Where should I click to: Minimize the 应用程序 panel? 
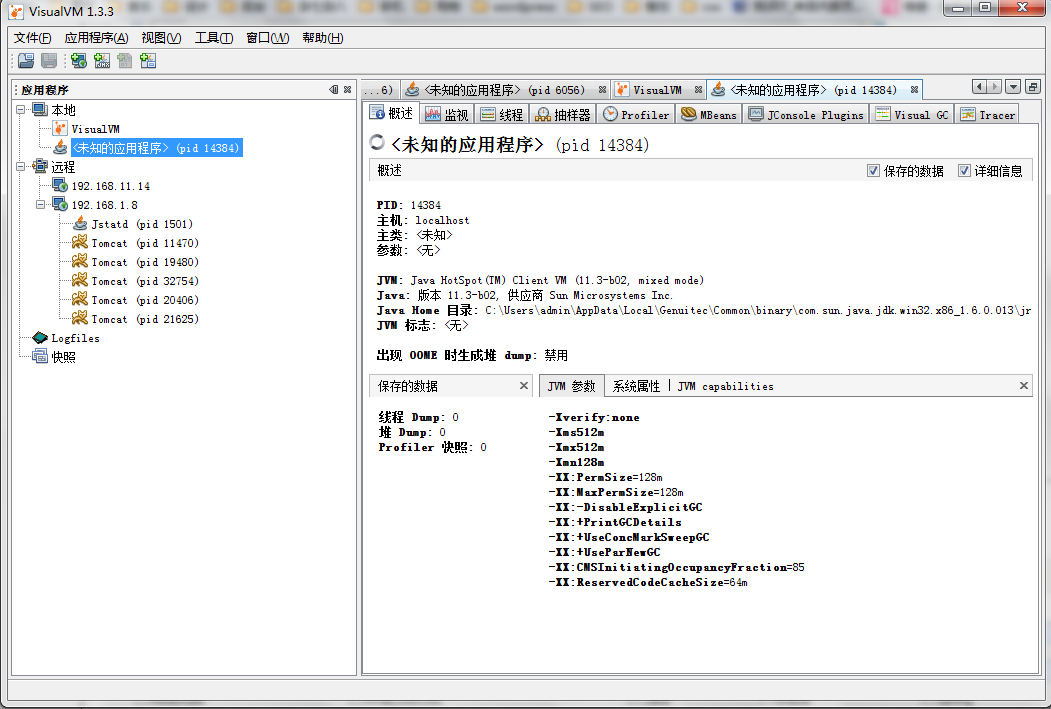click(334, 89)
